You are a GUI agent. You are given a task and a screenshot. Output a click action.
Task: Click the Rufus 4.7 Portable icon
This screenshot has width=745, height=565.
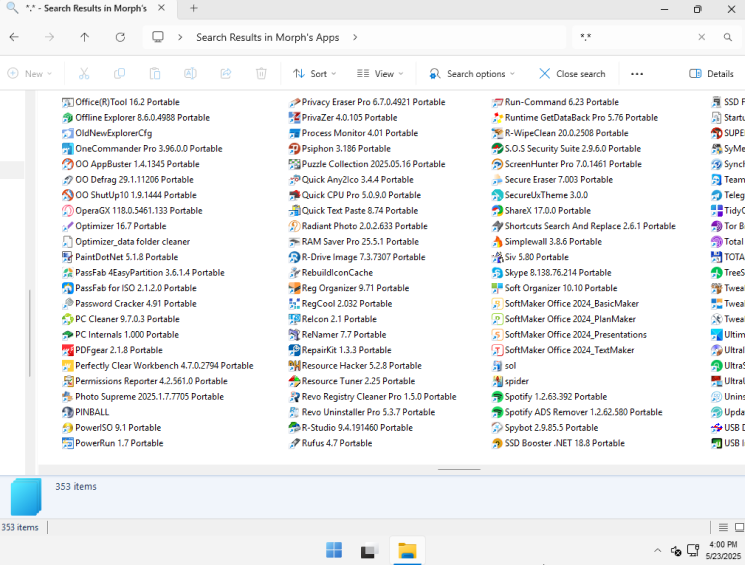tap(294, 443)
